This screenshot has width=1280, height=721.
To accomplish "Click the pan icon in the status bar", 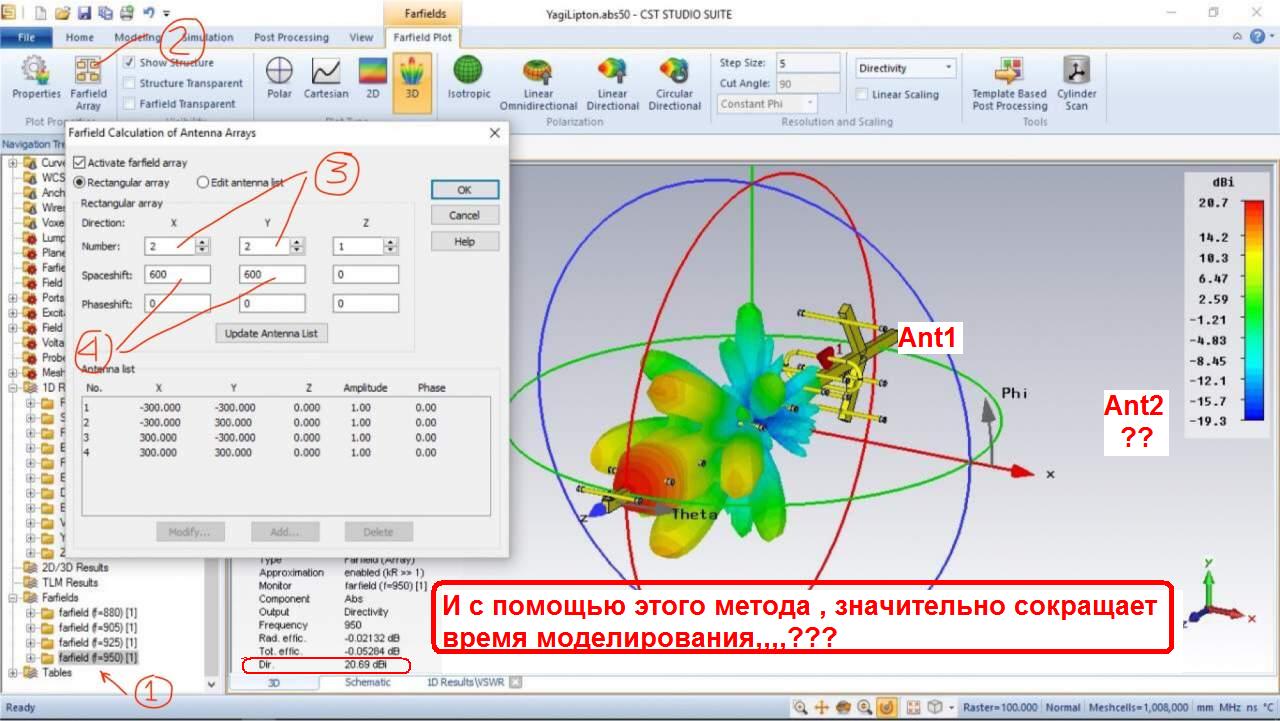I will pos(821,707).
